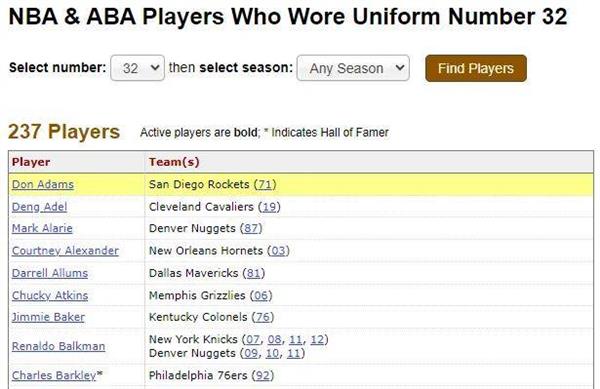Click Cleveland Cavaliers 19 season link
The height and width of the screenshot is (389, 600).
point(269,207)
